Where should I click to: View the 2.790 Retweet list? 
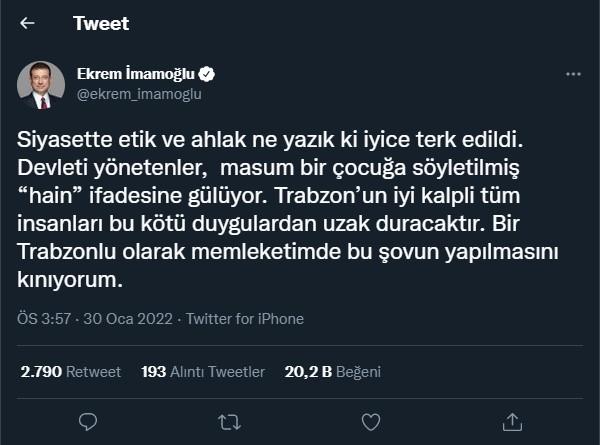(70, 371)
